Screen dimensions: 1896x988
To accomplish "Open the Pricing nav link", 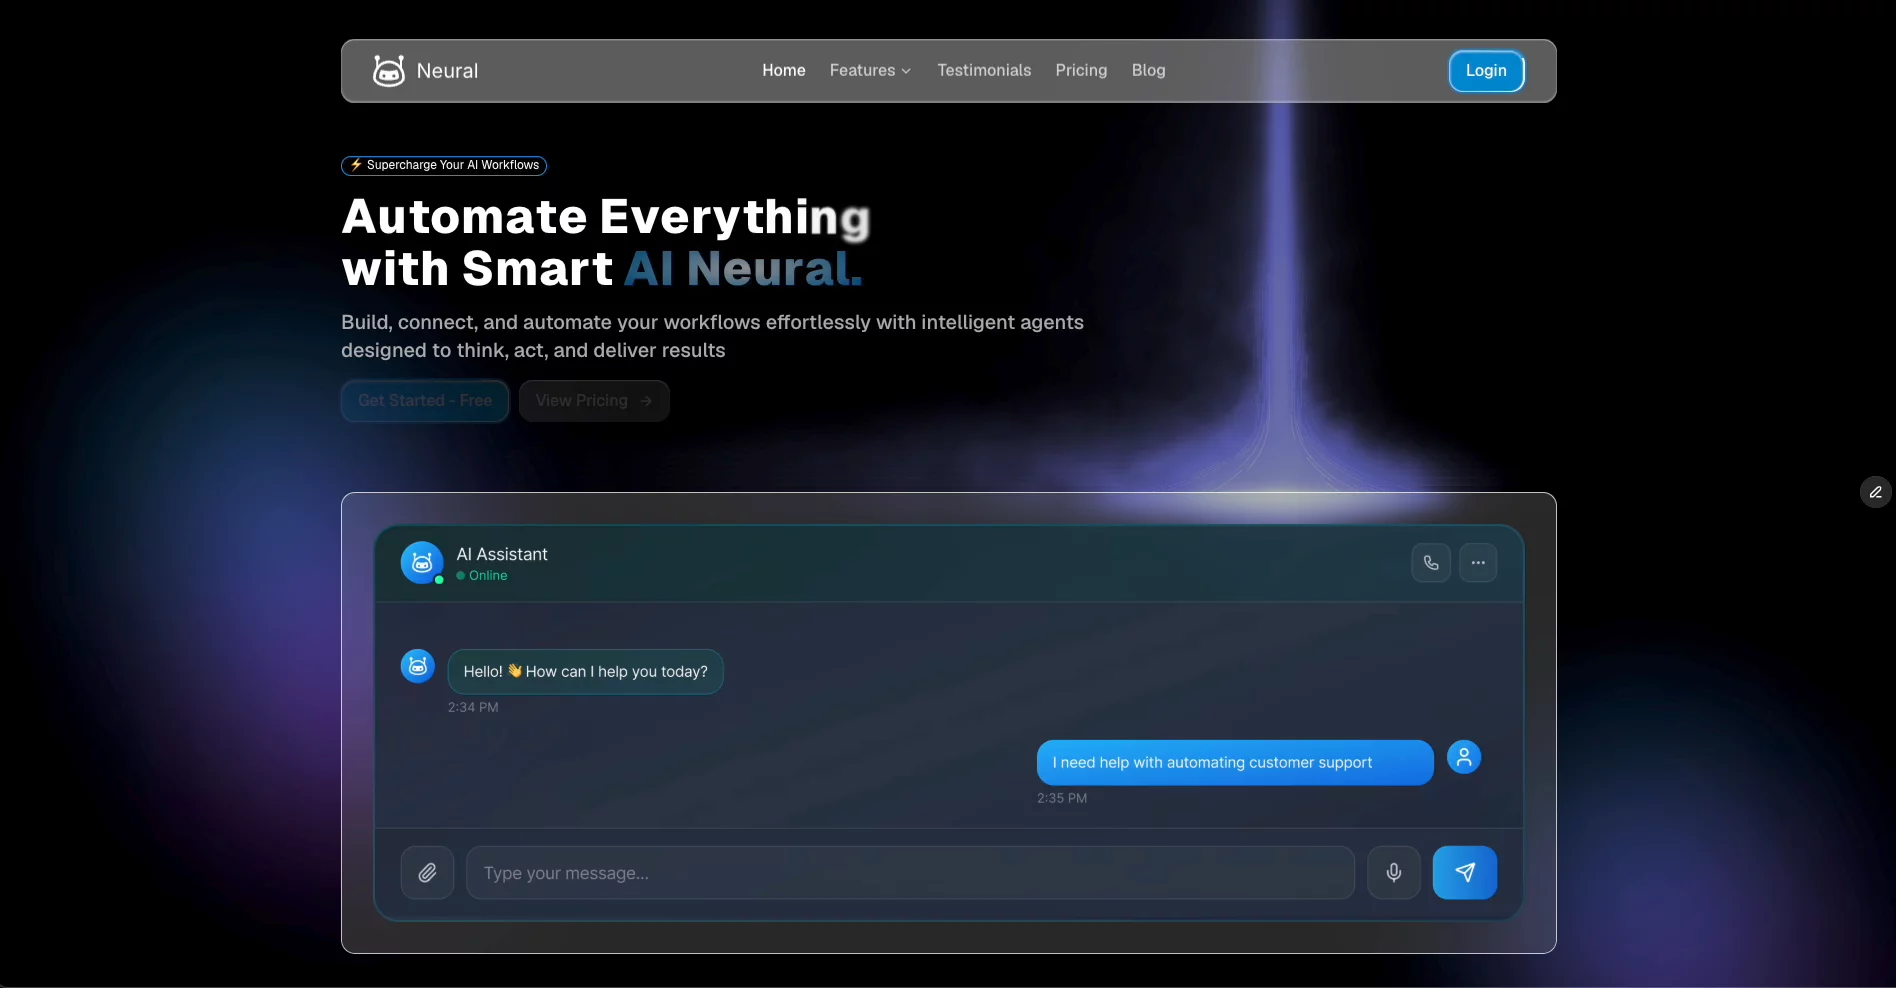I will tap(1081, 71).
